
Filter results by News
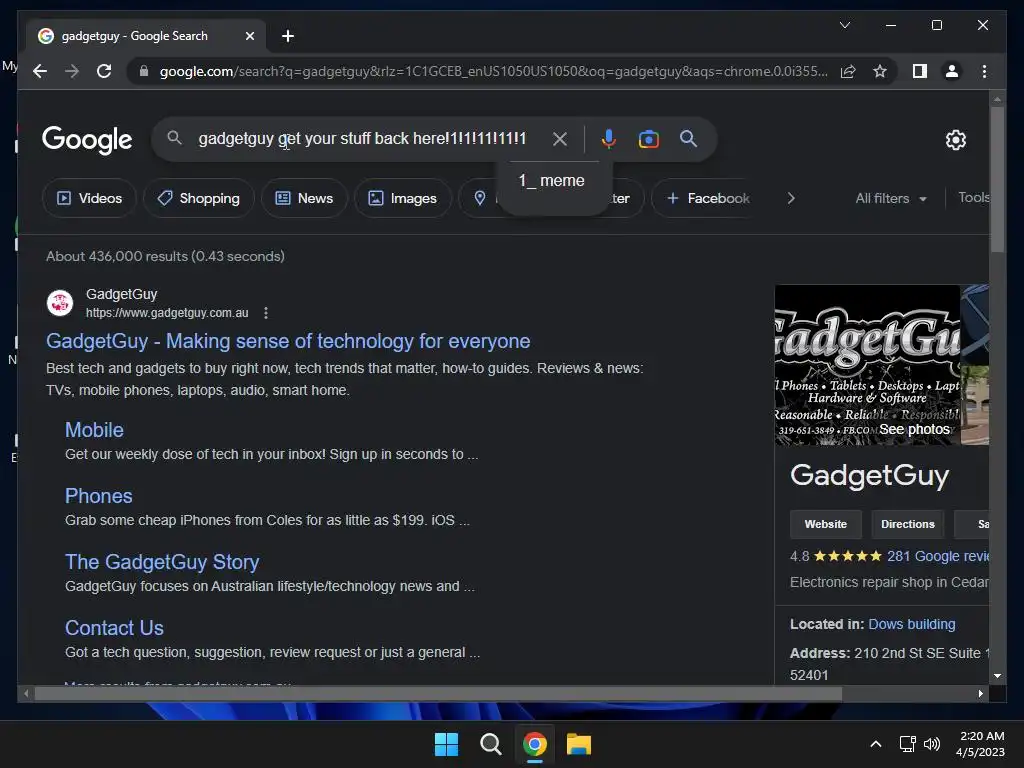tap(304, 198)
